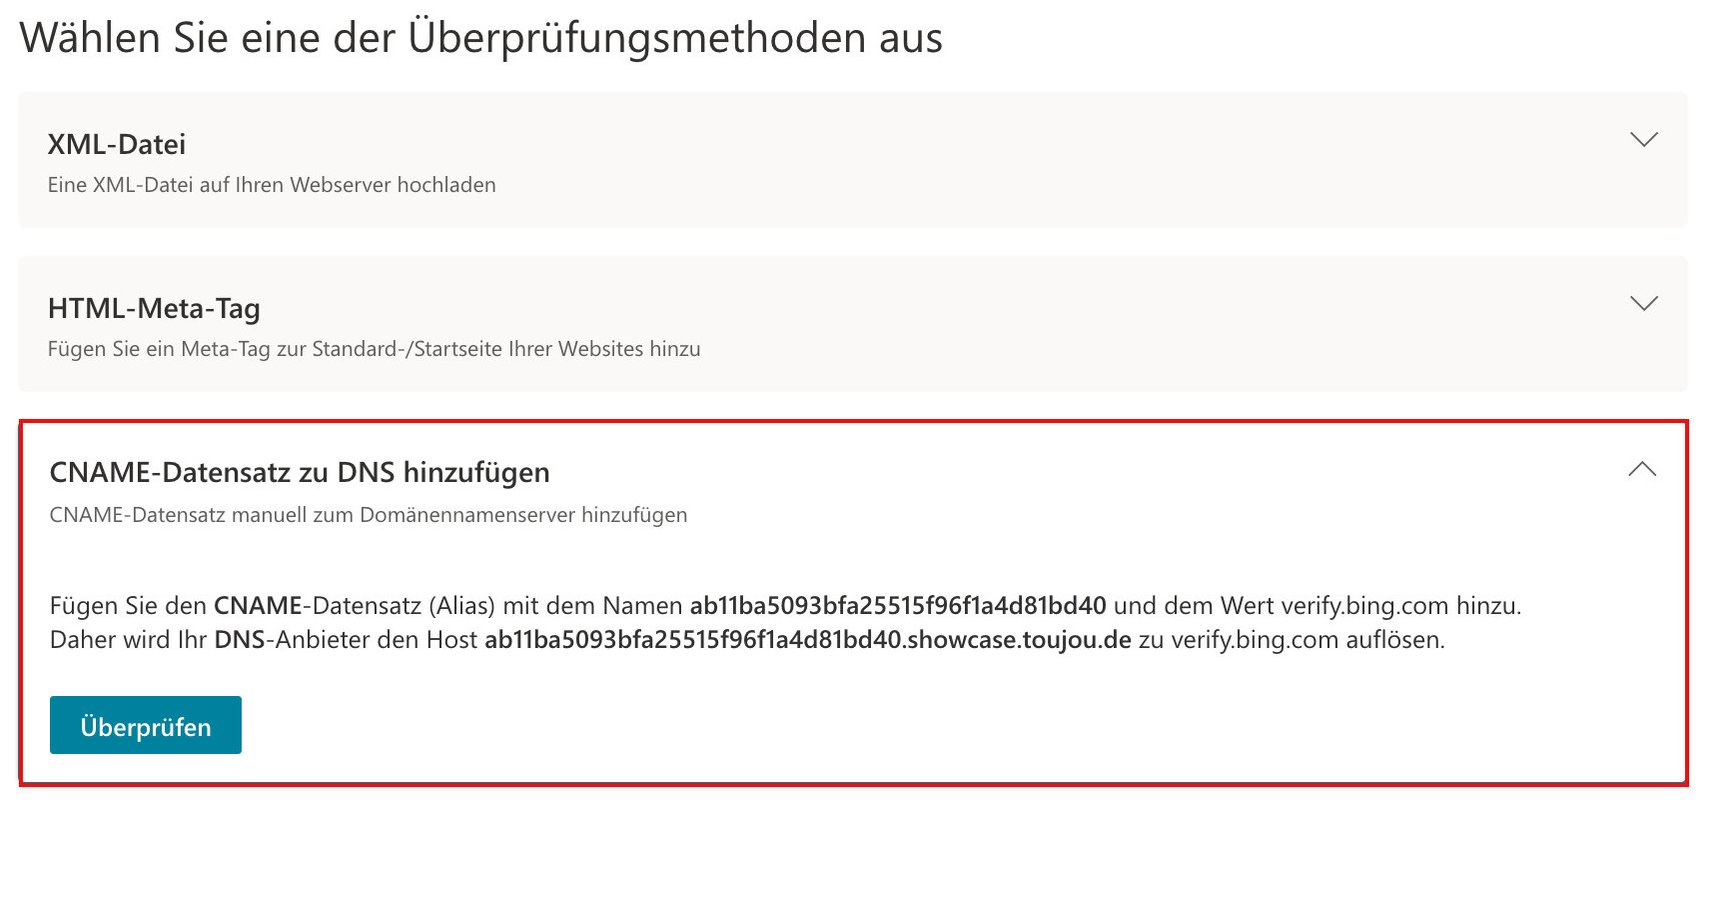This screenshot has height=905, width=1714.
Task: Click the bold 'CNAME' after 'Fügen Sie den'
Action: (258, 606)
